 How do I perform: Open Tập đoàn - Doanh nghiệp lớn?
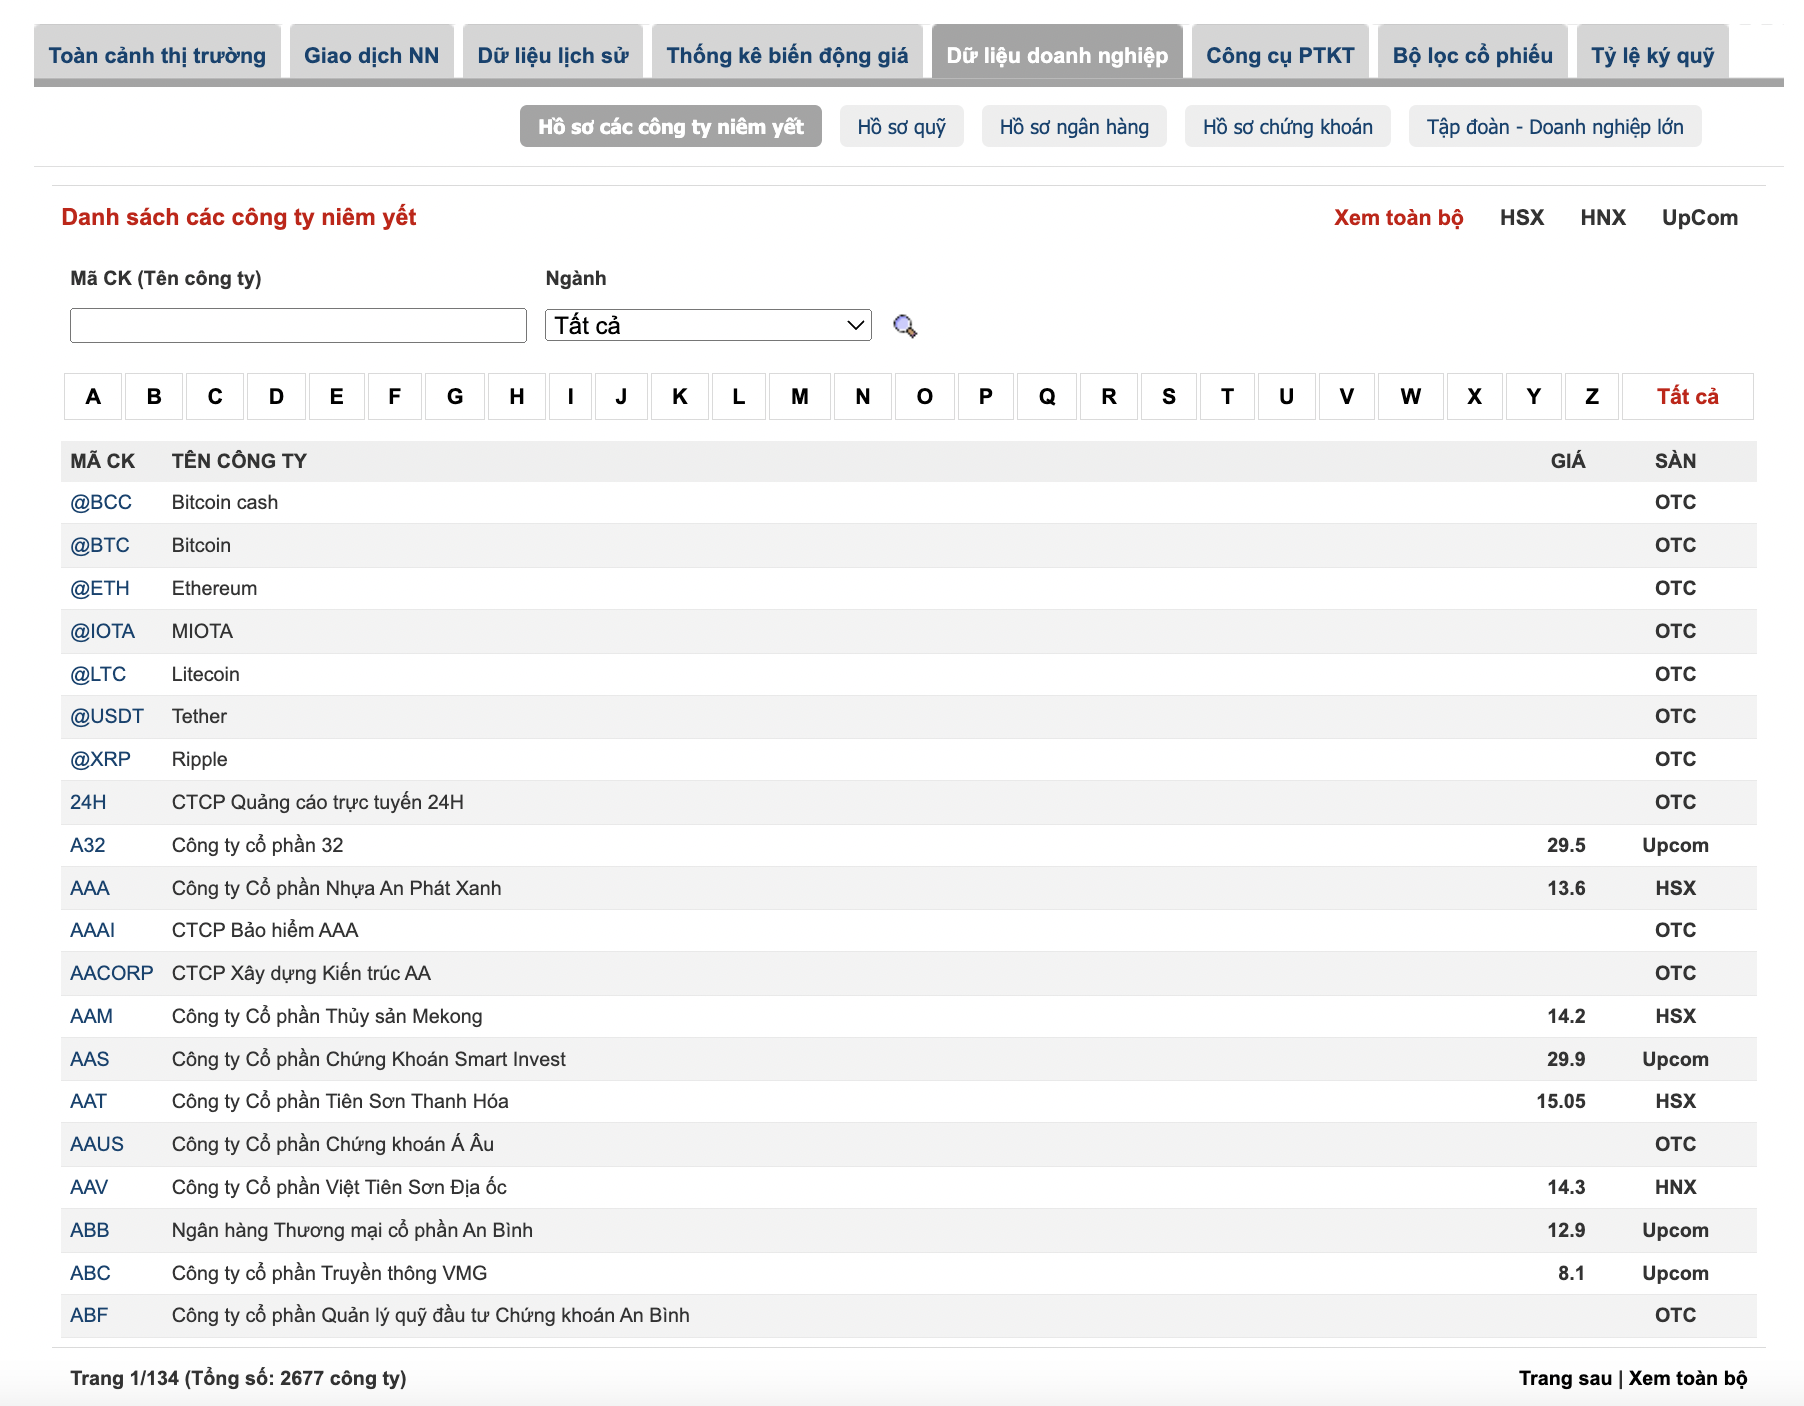click(1555, 126)
